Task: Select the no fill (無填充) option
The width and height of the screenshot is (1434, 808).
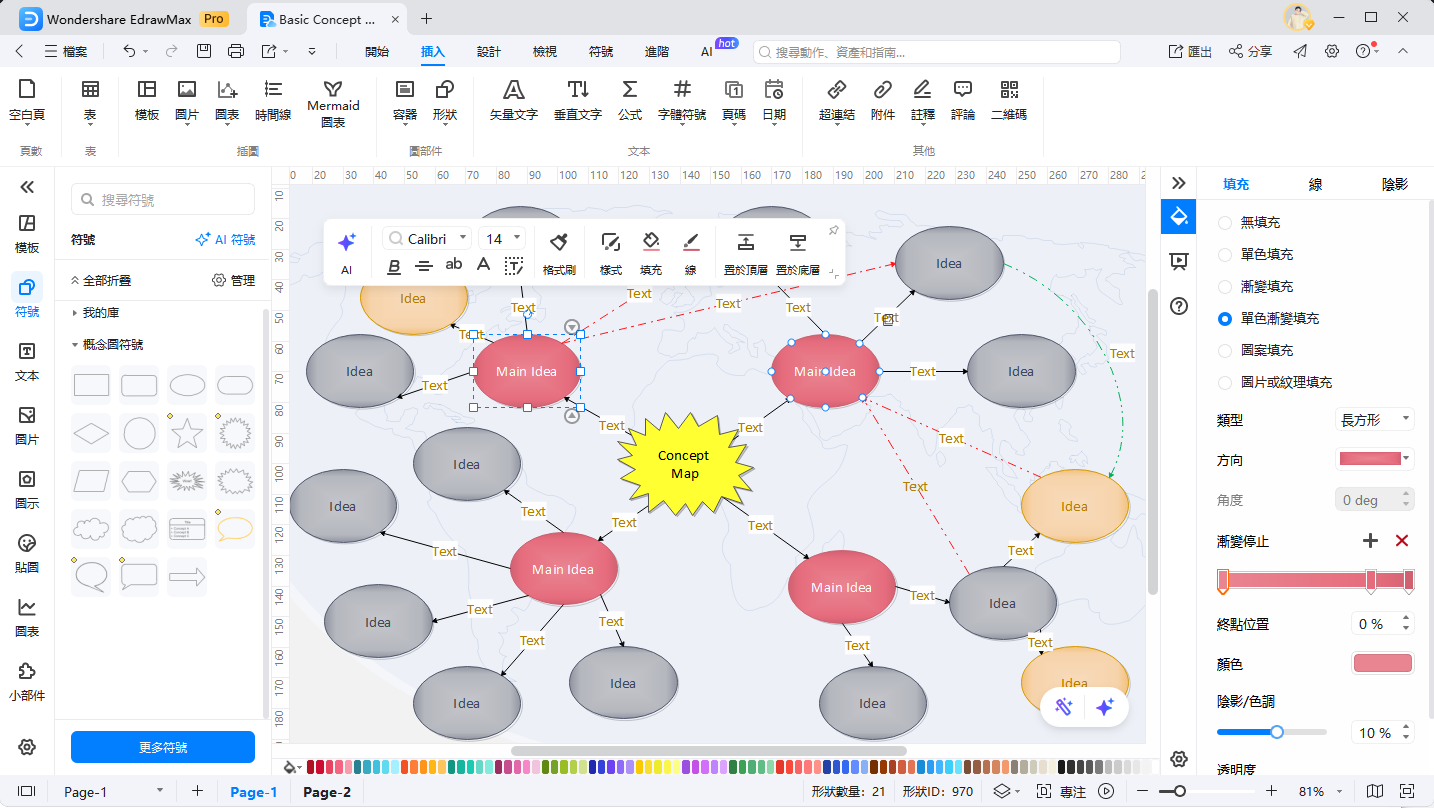Action: (1225, 222)
